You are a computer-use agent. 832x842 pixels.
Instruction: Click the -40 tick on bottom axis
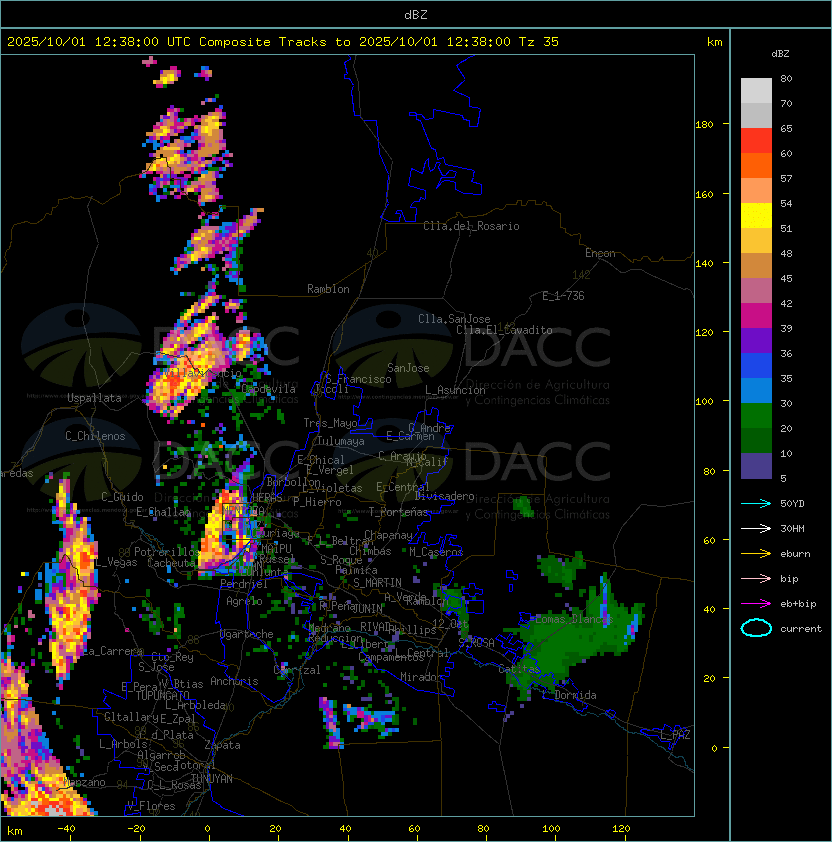tap(66, 829)
